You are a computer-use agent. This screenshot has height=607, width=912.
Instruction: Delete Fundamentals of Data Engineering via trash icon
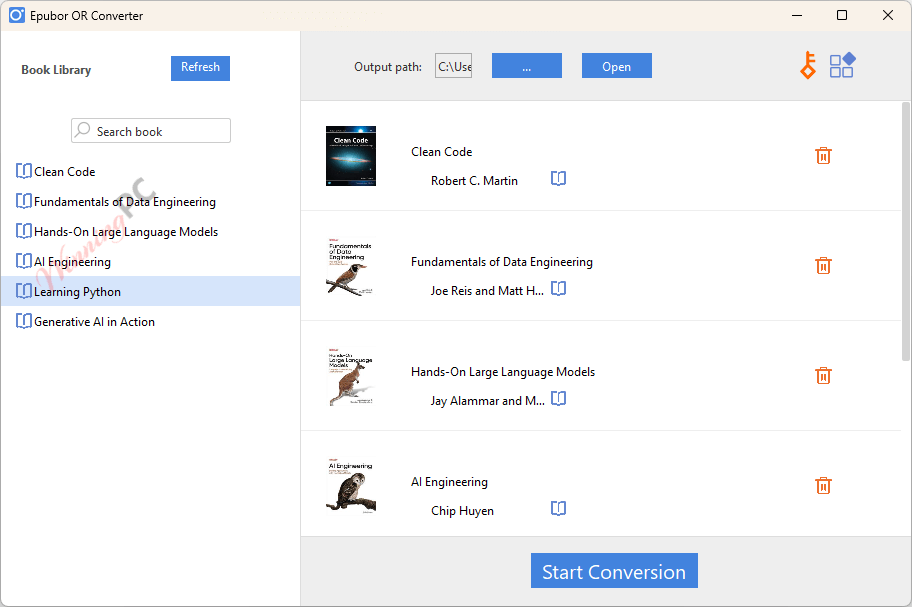click(823, 265)
